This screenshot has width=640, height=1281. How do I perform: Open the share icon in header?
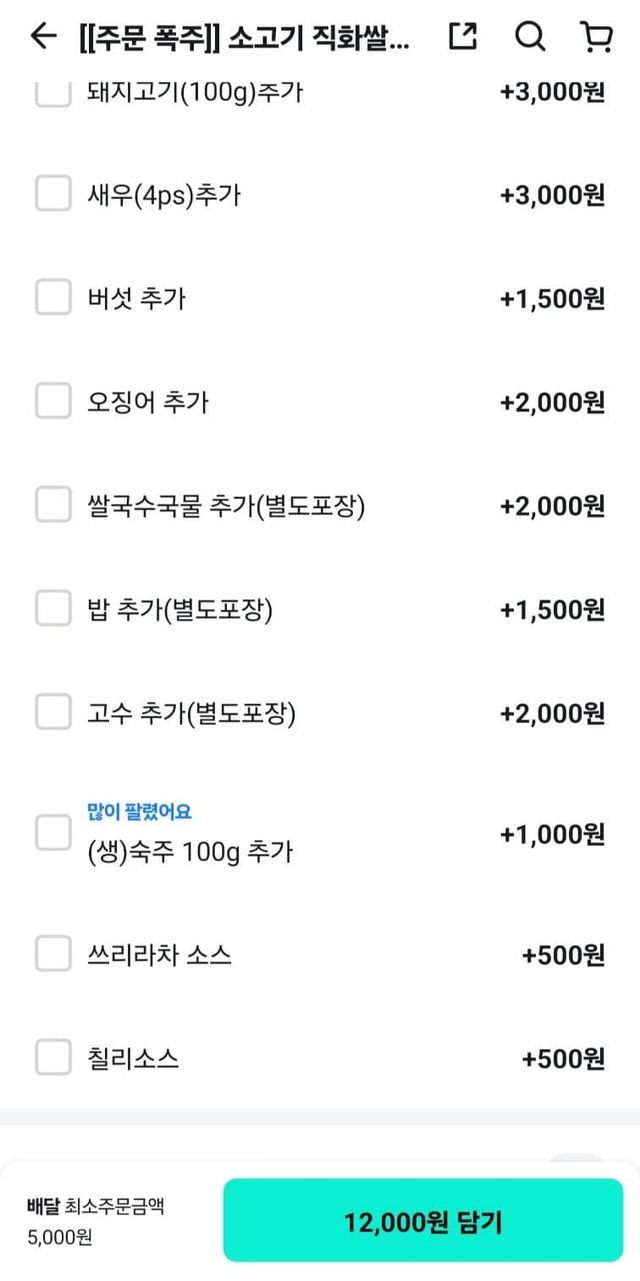[462, 37]
